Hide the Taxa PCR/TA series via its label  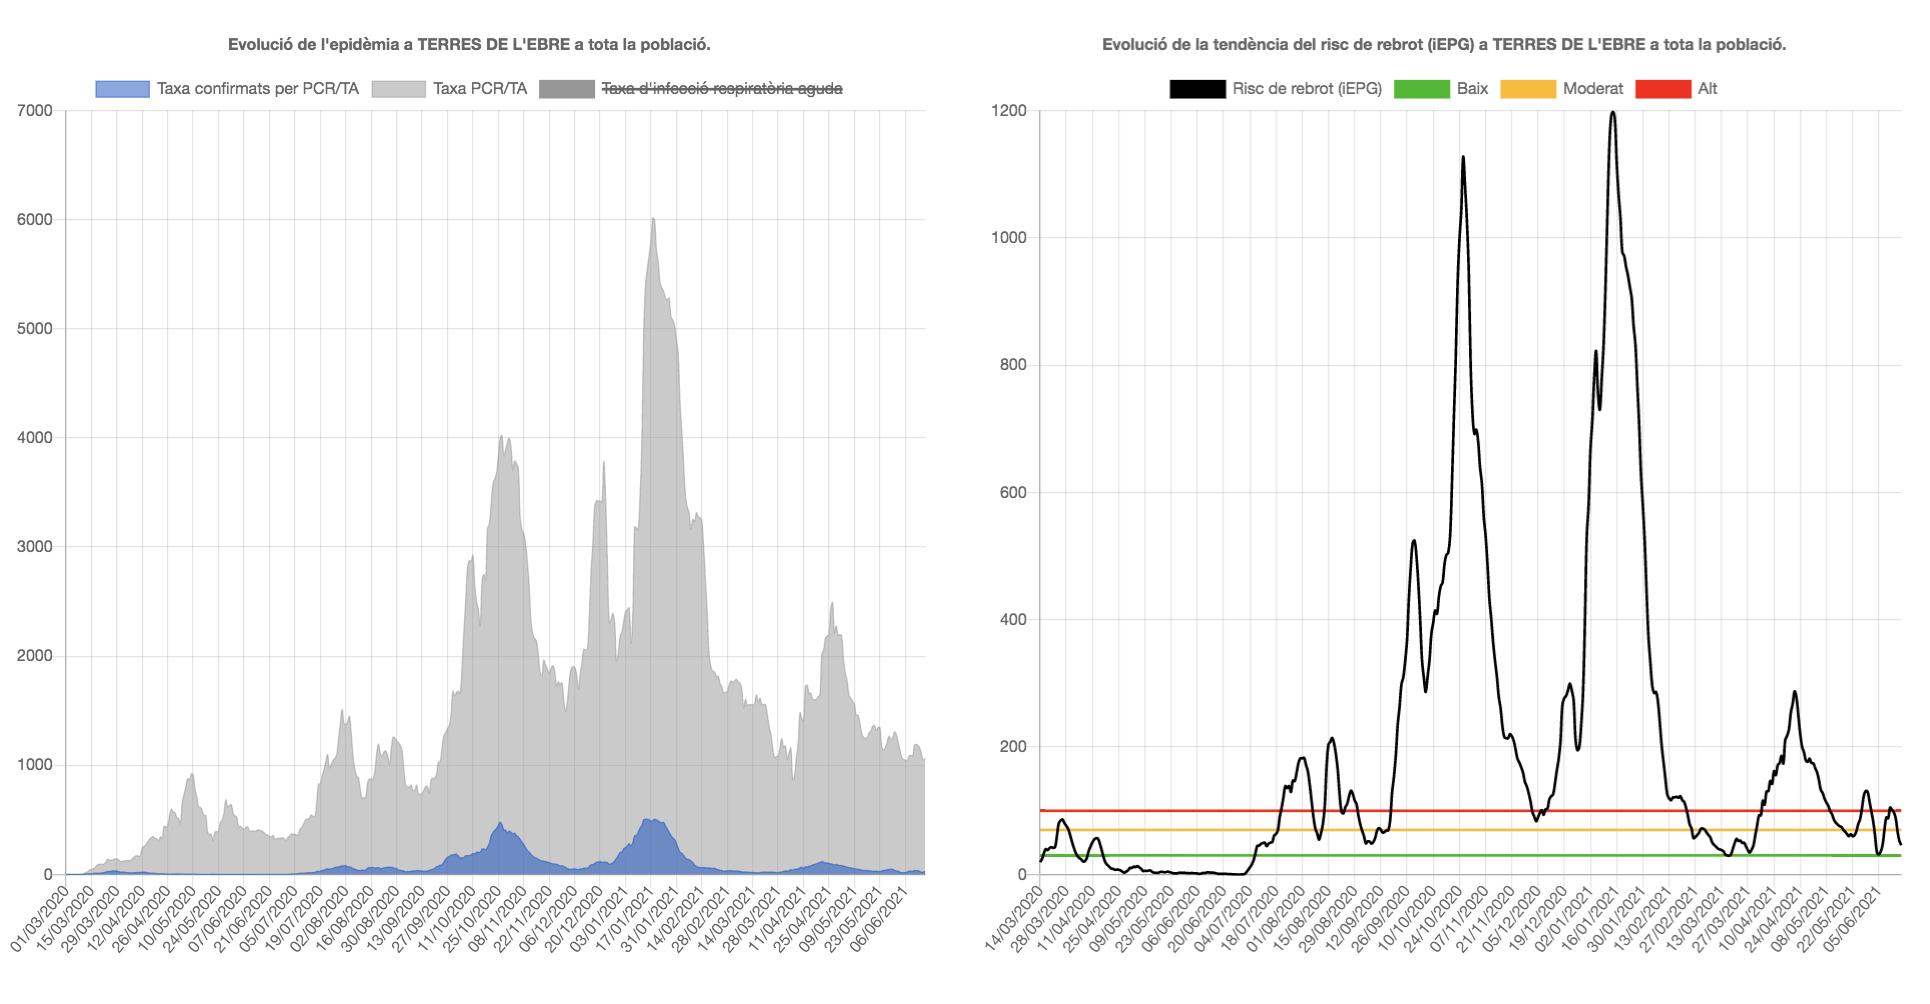479,89
